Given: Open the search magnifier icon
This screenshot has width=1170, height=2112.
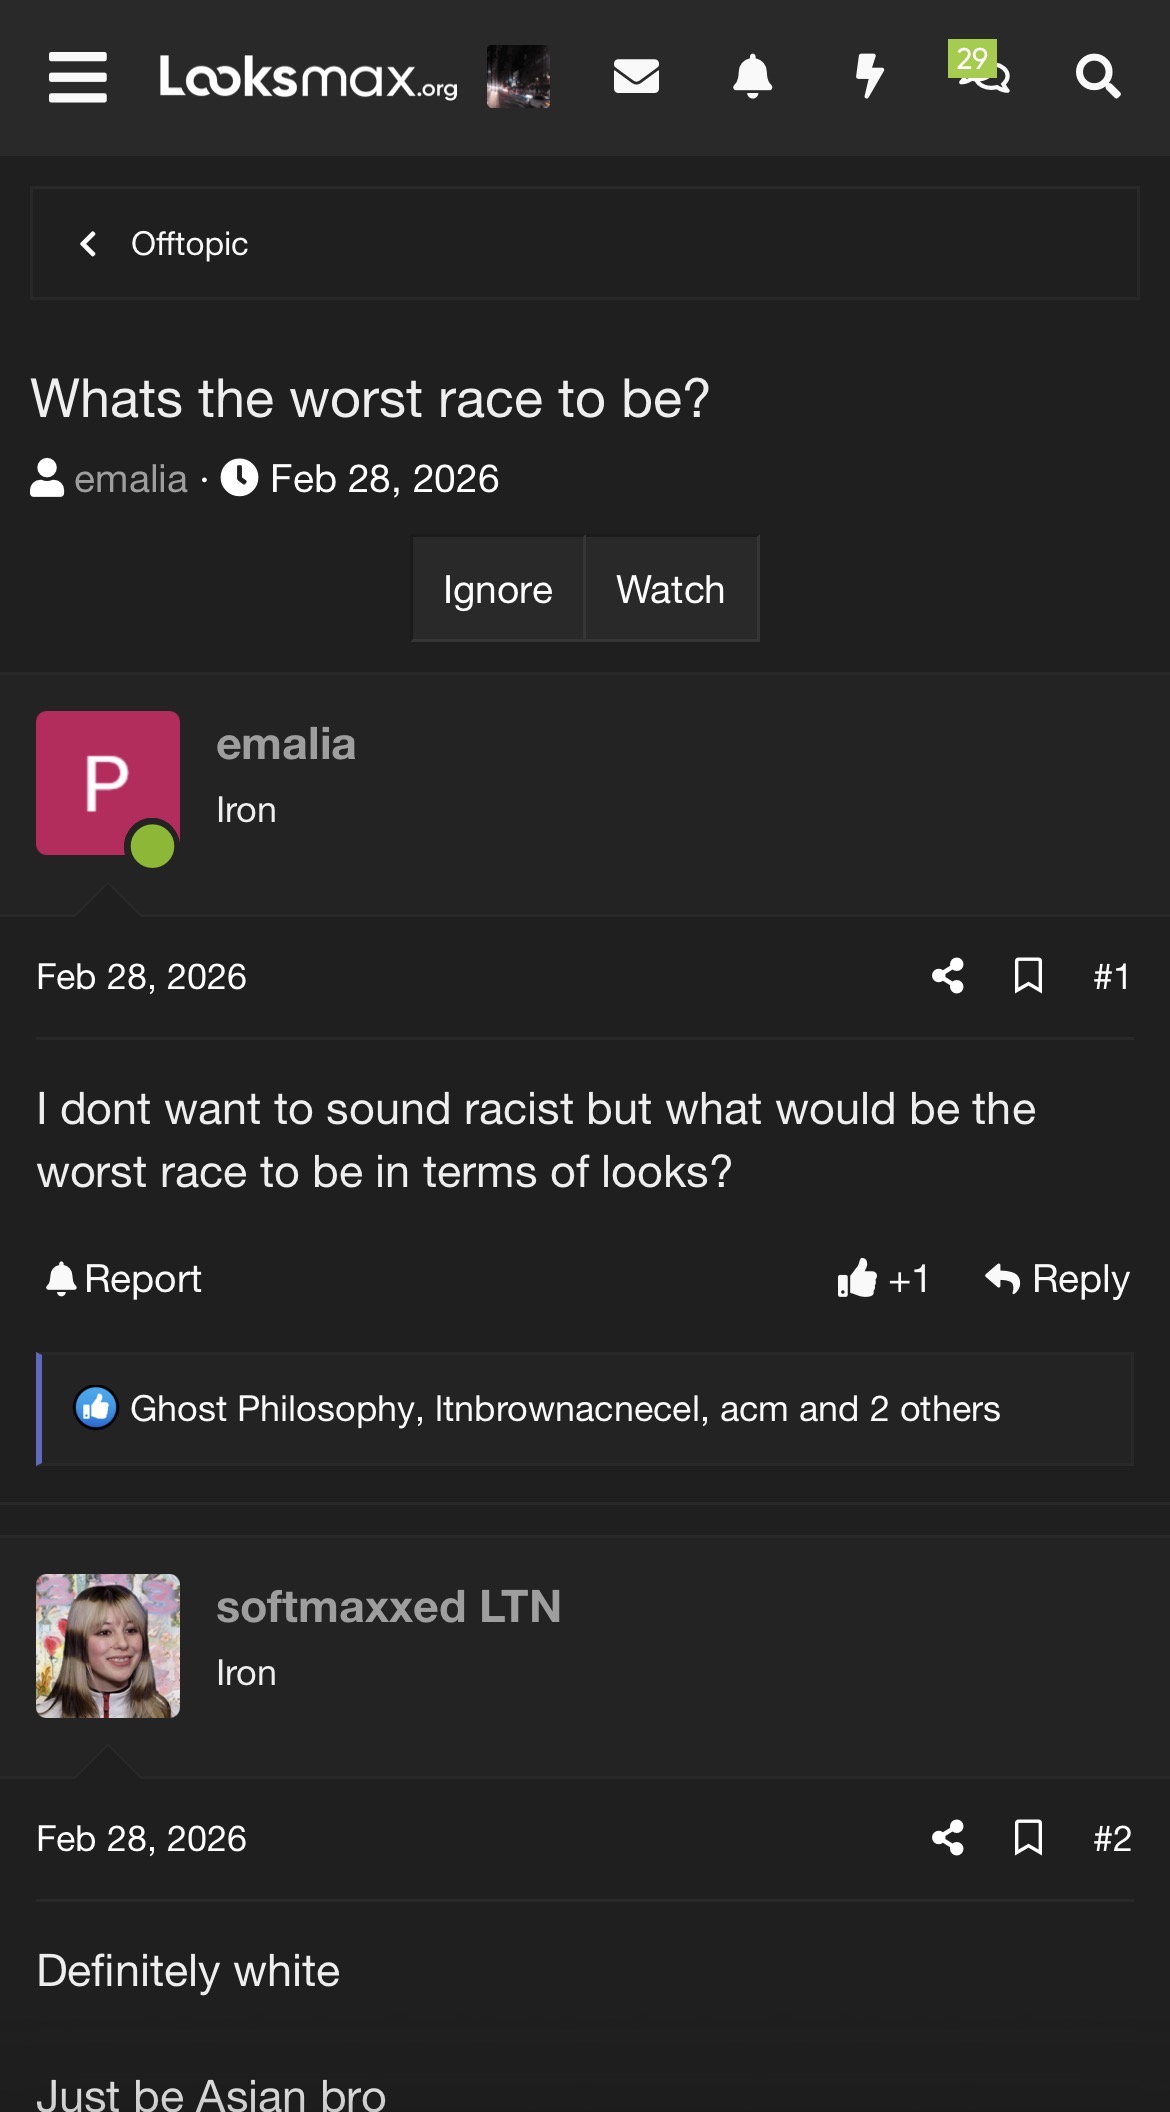Looking at the screenshot, I should [1097, 76].
